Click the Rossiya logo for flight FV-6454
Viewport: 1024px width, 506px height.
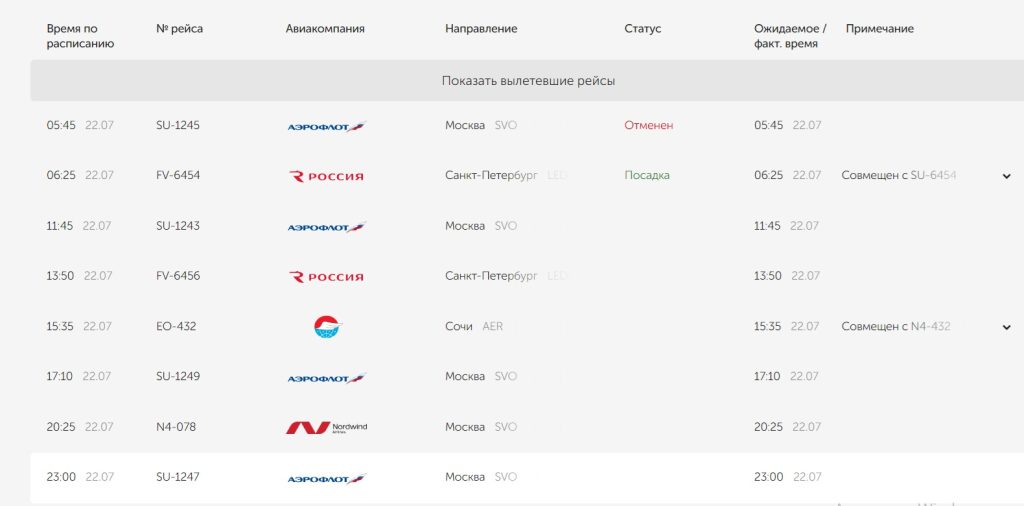pyautogui.click(x=326, y=176)
